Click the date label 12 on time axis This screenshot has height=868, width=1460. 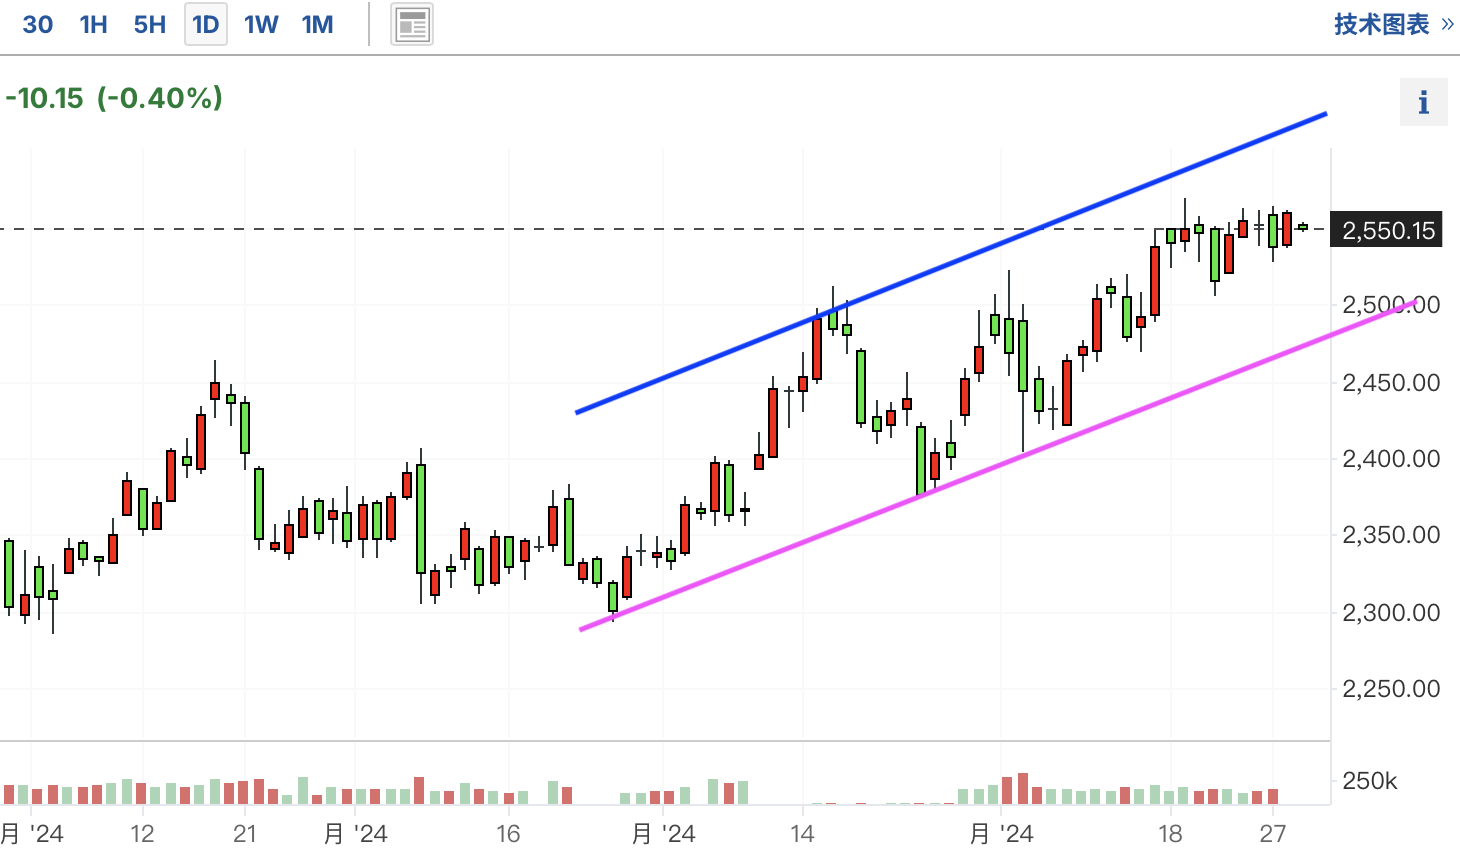point(142,834)
